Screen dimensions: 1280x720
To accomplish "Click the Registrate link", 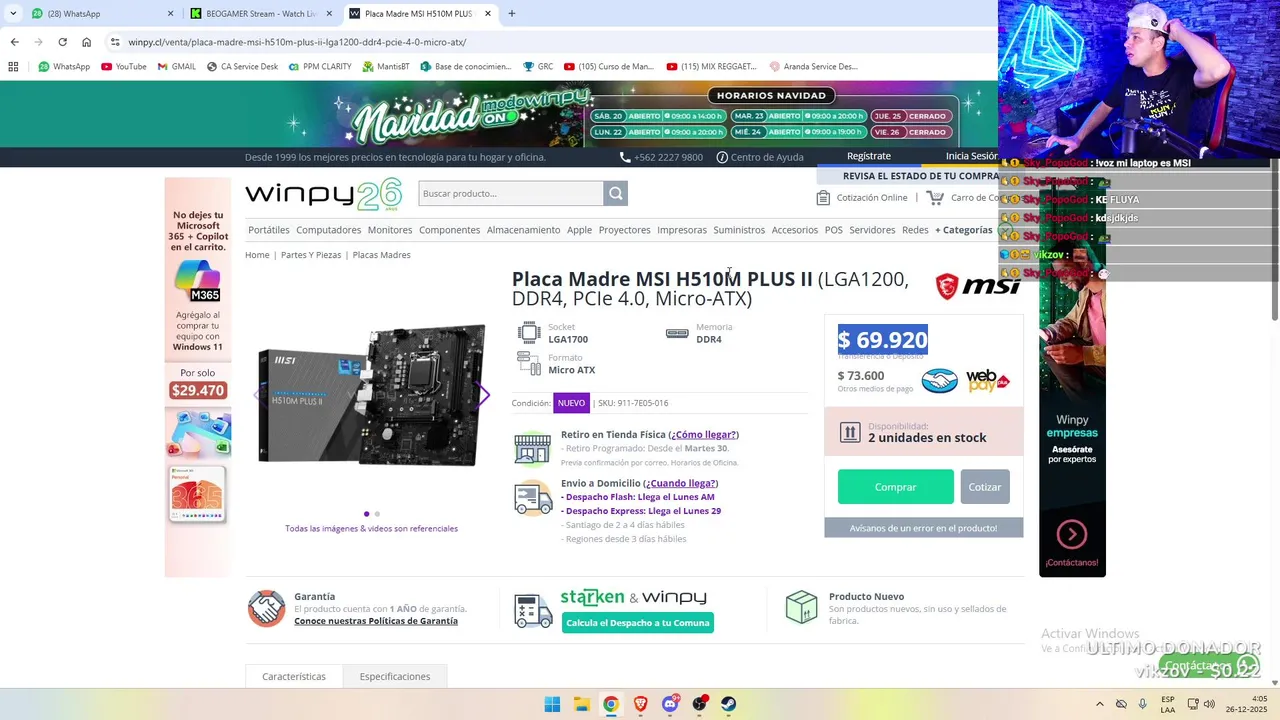I will click(869, 156).
